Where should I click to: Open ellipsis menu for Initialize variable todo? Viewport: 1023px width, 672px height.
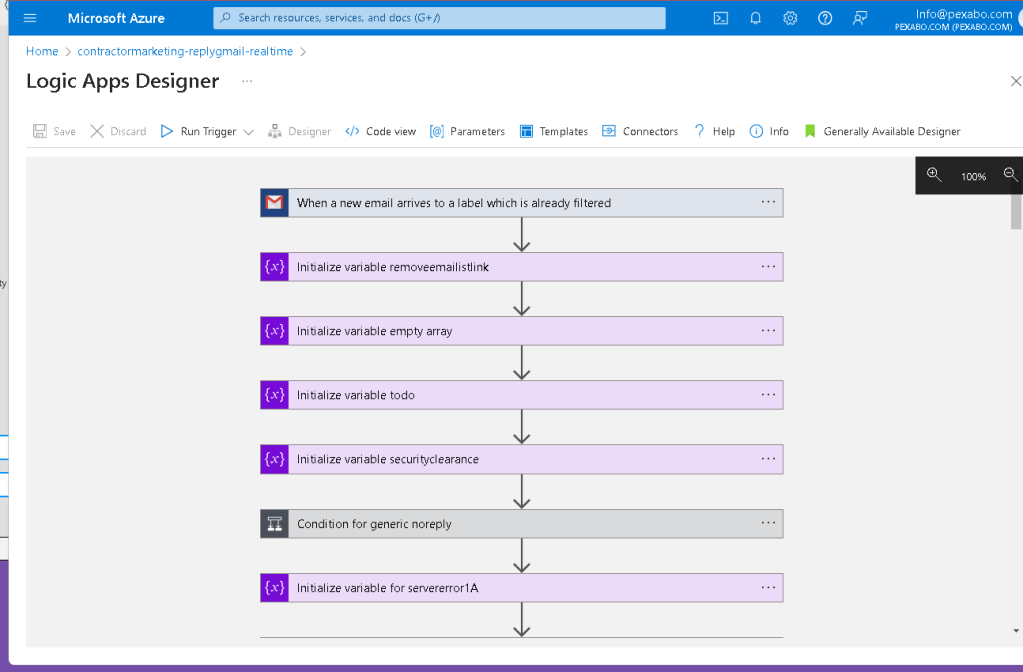pyautogui.click(x=768, y=395)
